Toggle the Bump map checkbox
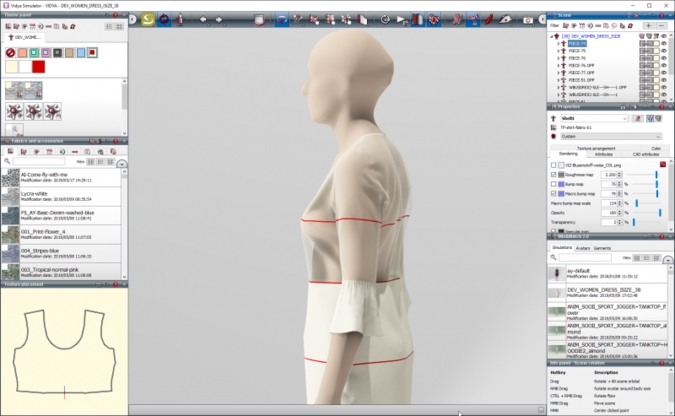The width and height of the screenshot is (675, 416). click(555, 184)
